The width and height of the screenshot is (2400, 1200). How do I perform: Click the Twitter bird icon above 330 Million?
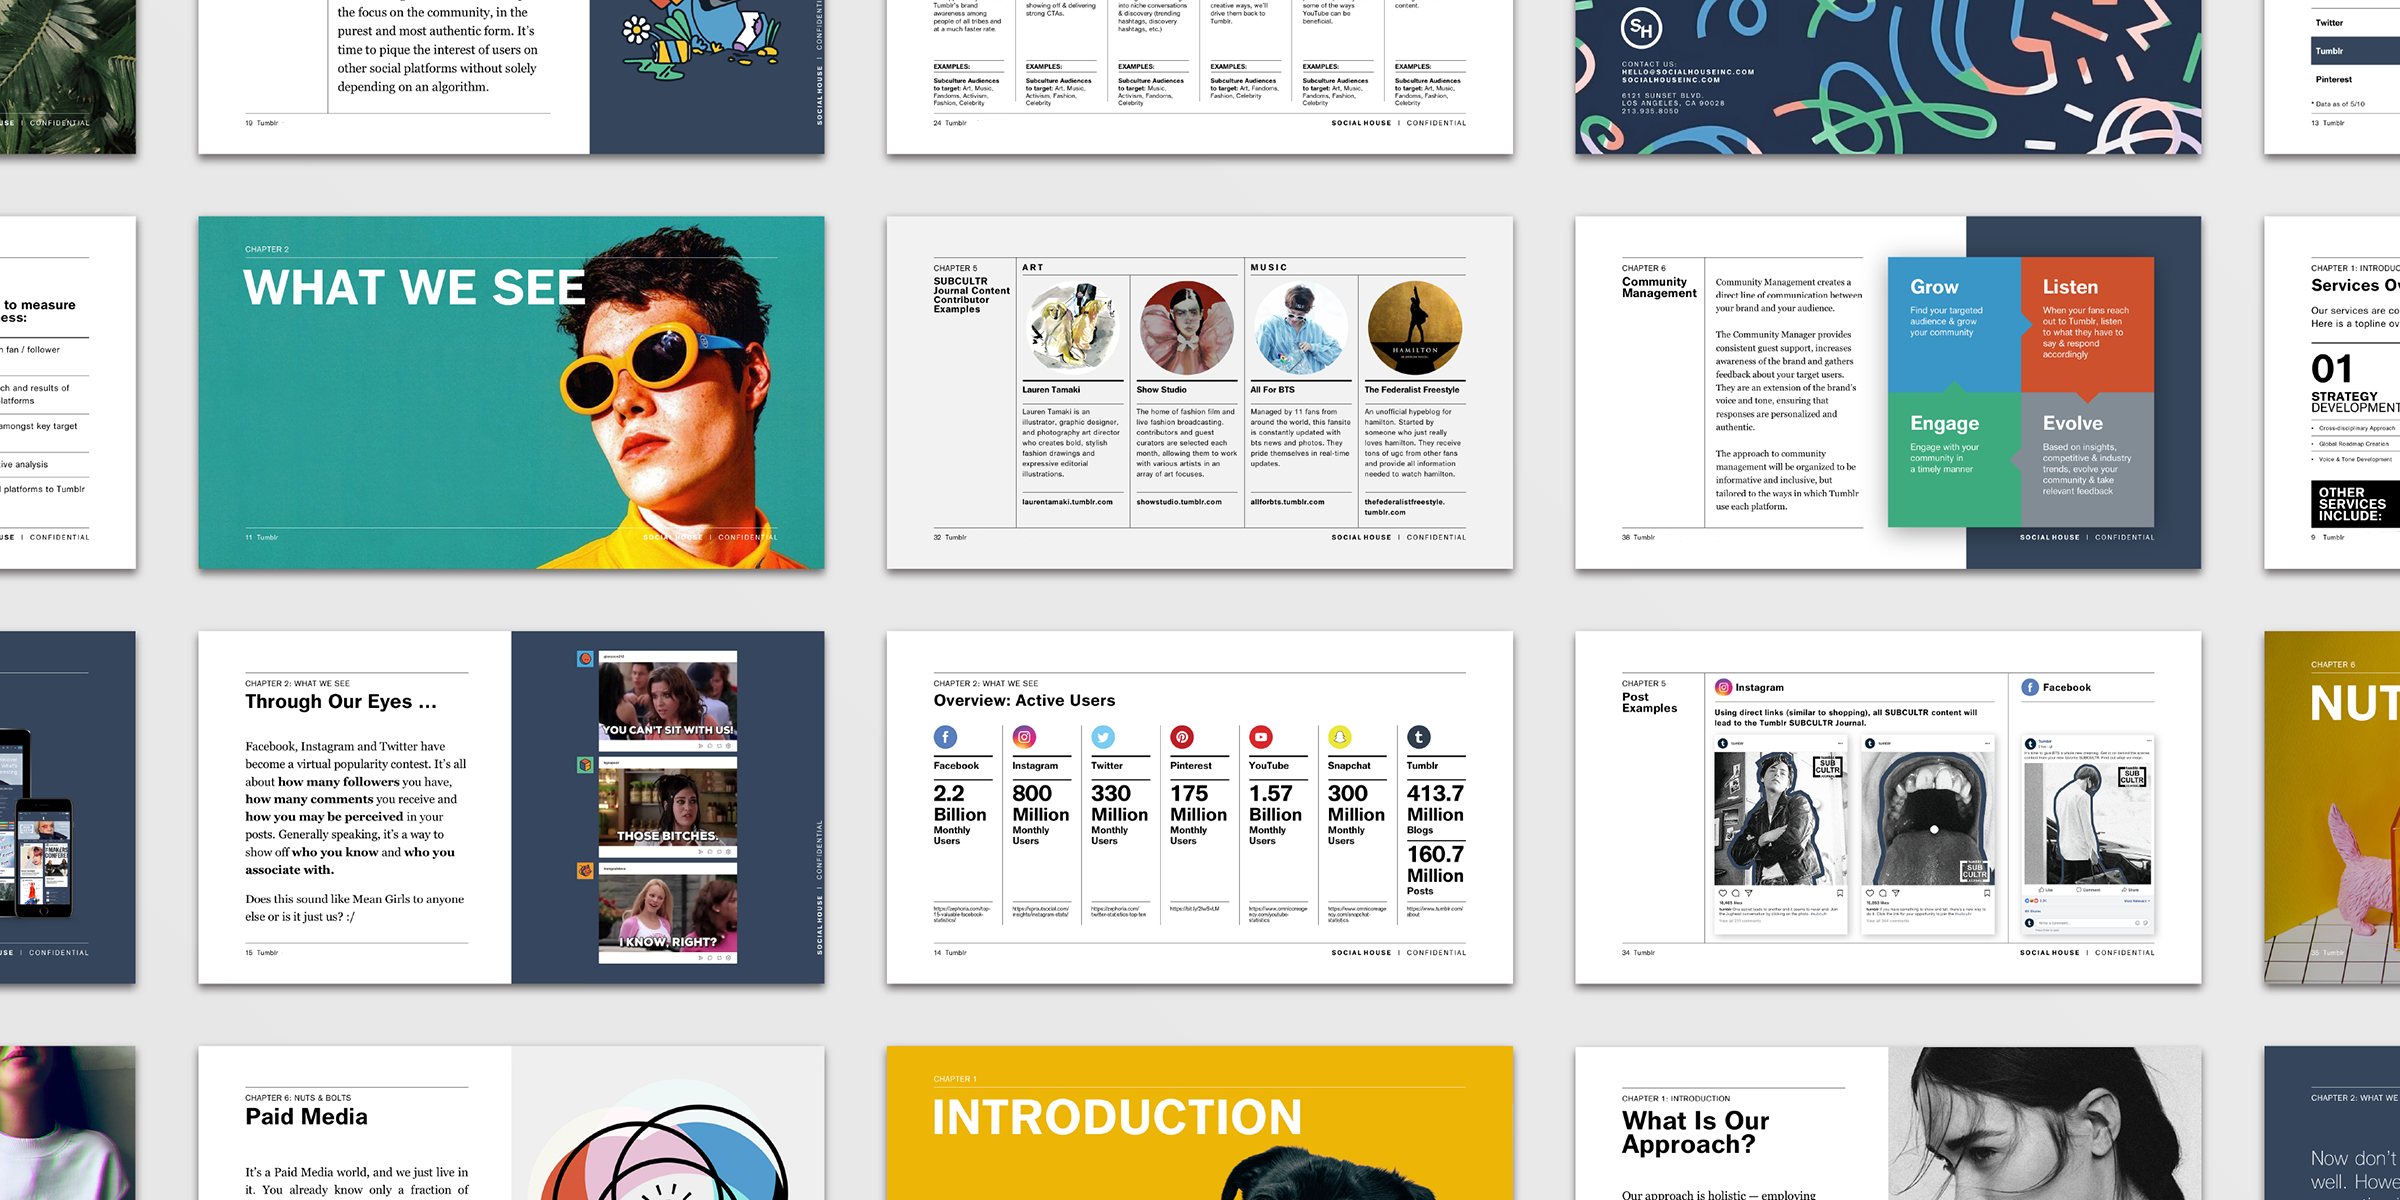[x=1103, y=737]
